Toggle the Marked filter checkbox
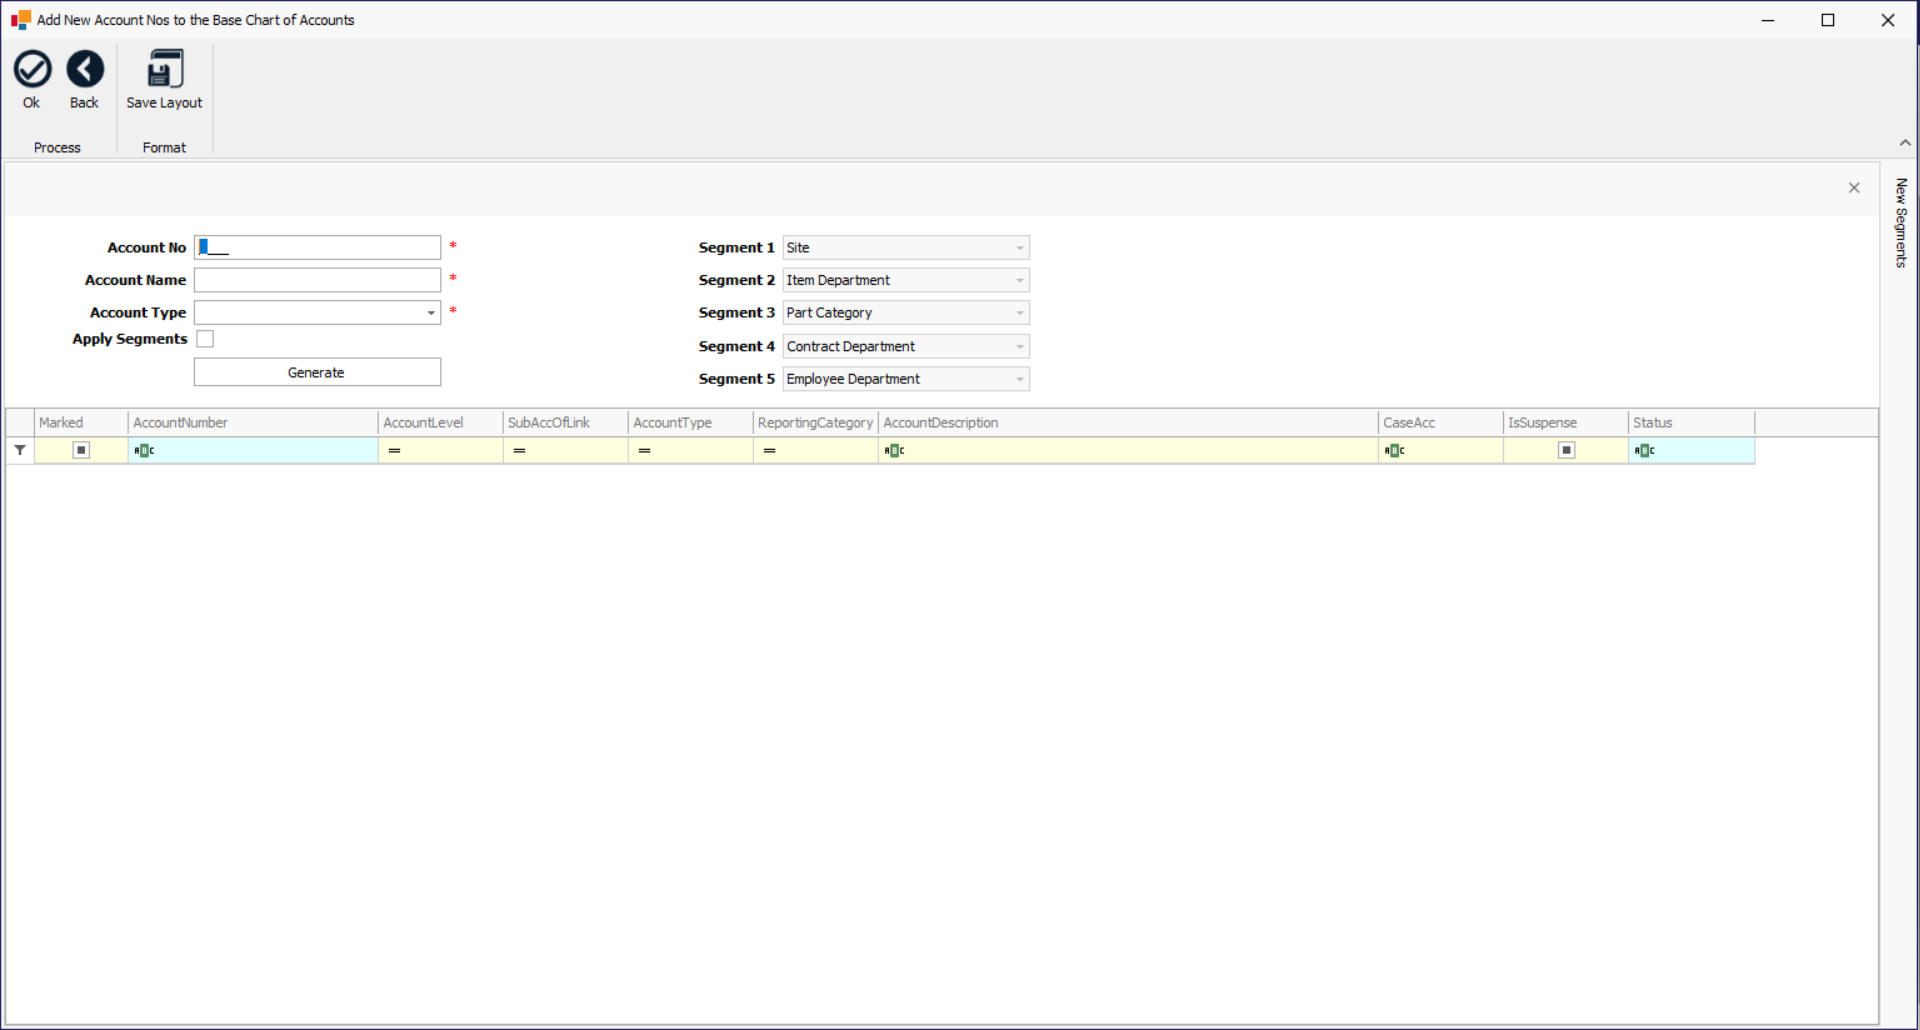1920x1030 pixels. (x=82, y=450)
